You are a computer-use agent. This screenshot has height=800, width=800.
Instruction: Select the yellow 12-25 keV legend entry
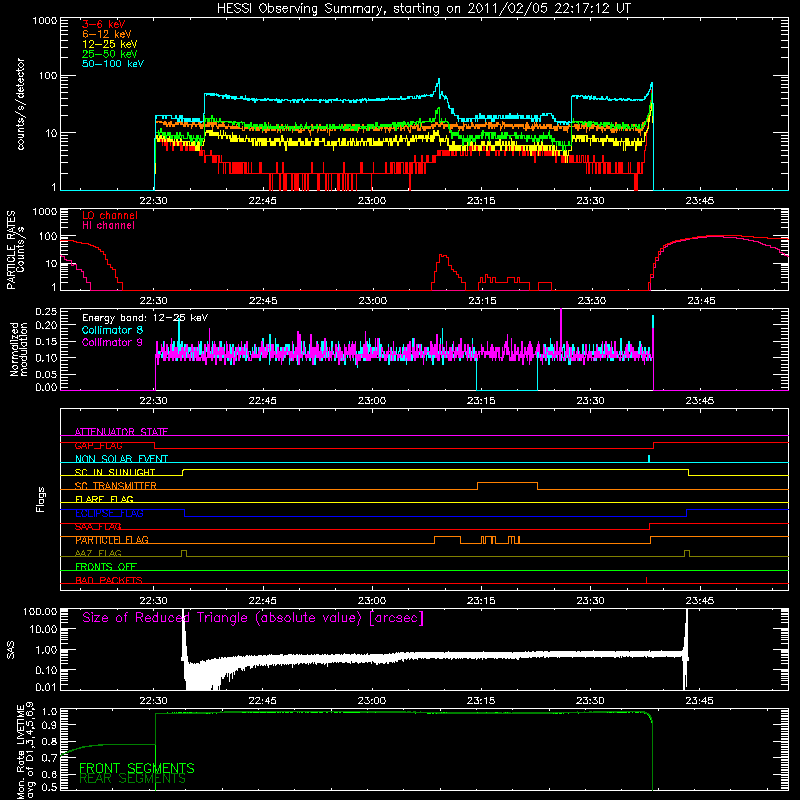click(110, 44)
